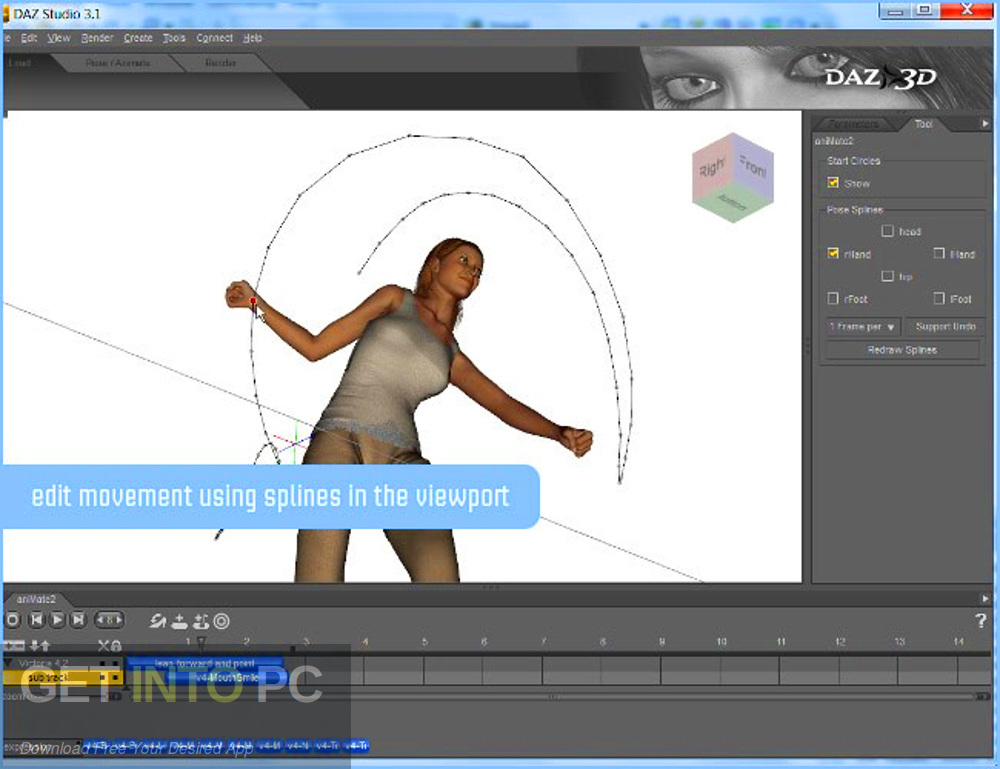This screenshot has width=1000, height=769.
Task: Click the up/down arrows track order icon
Action: point(40,645)
